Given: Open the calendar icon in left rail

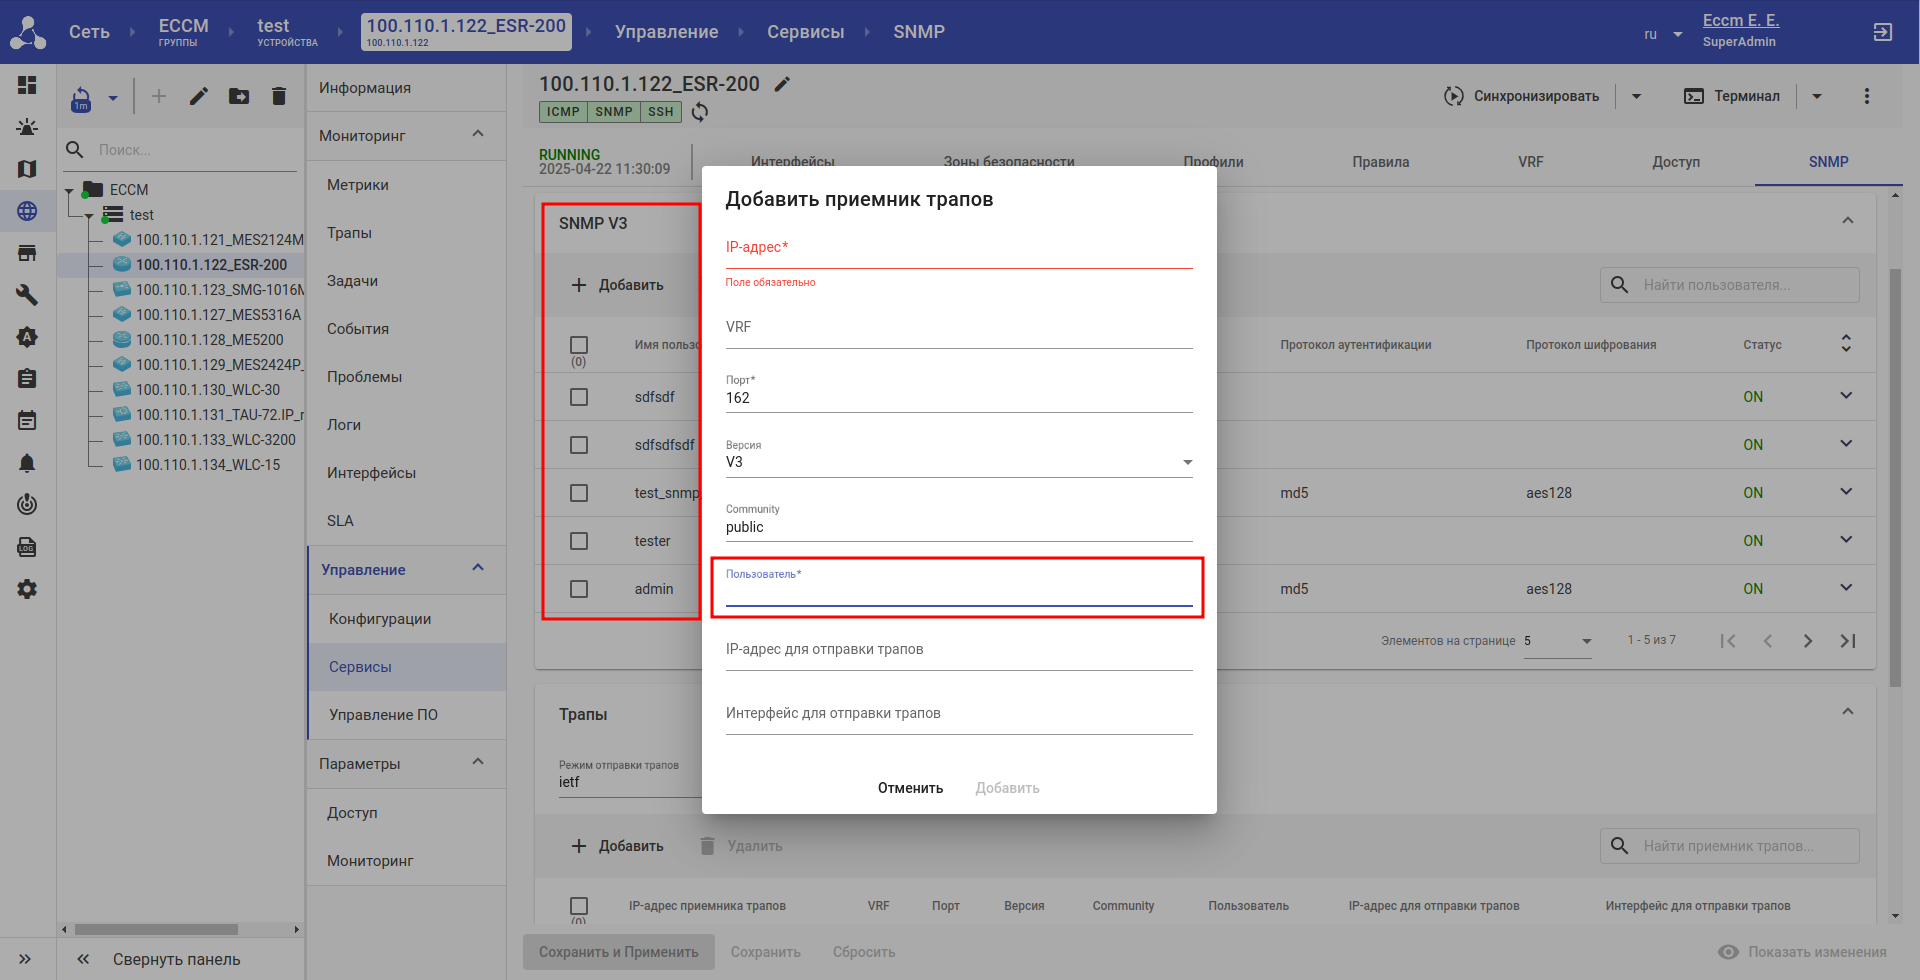Looking at the screenshot, I should pyautogui.click(x=27, y=421).
